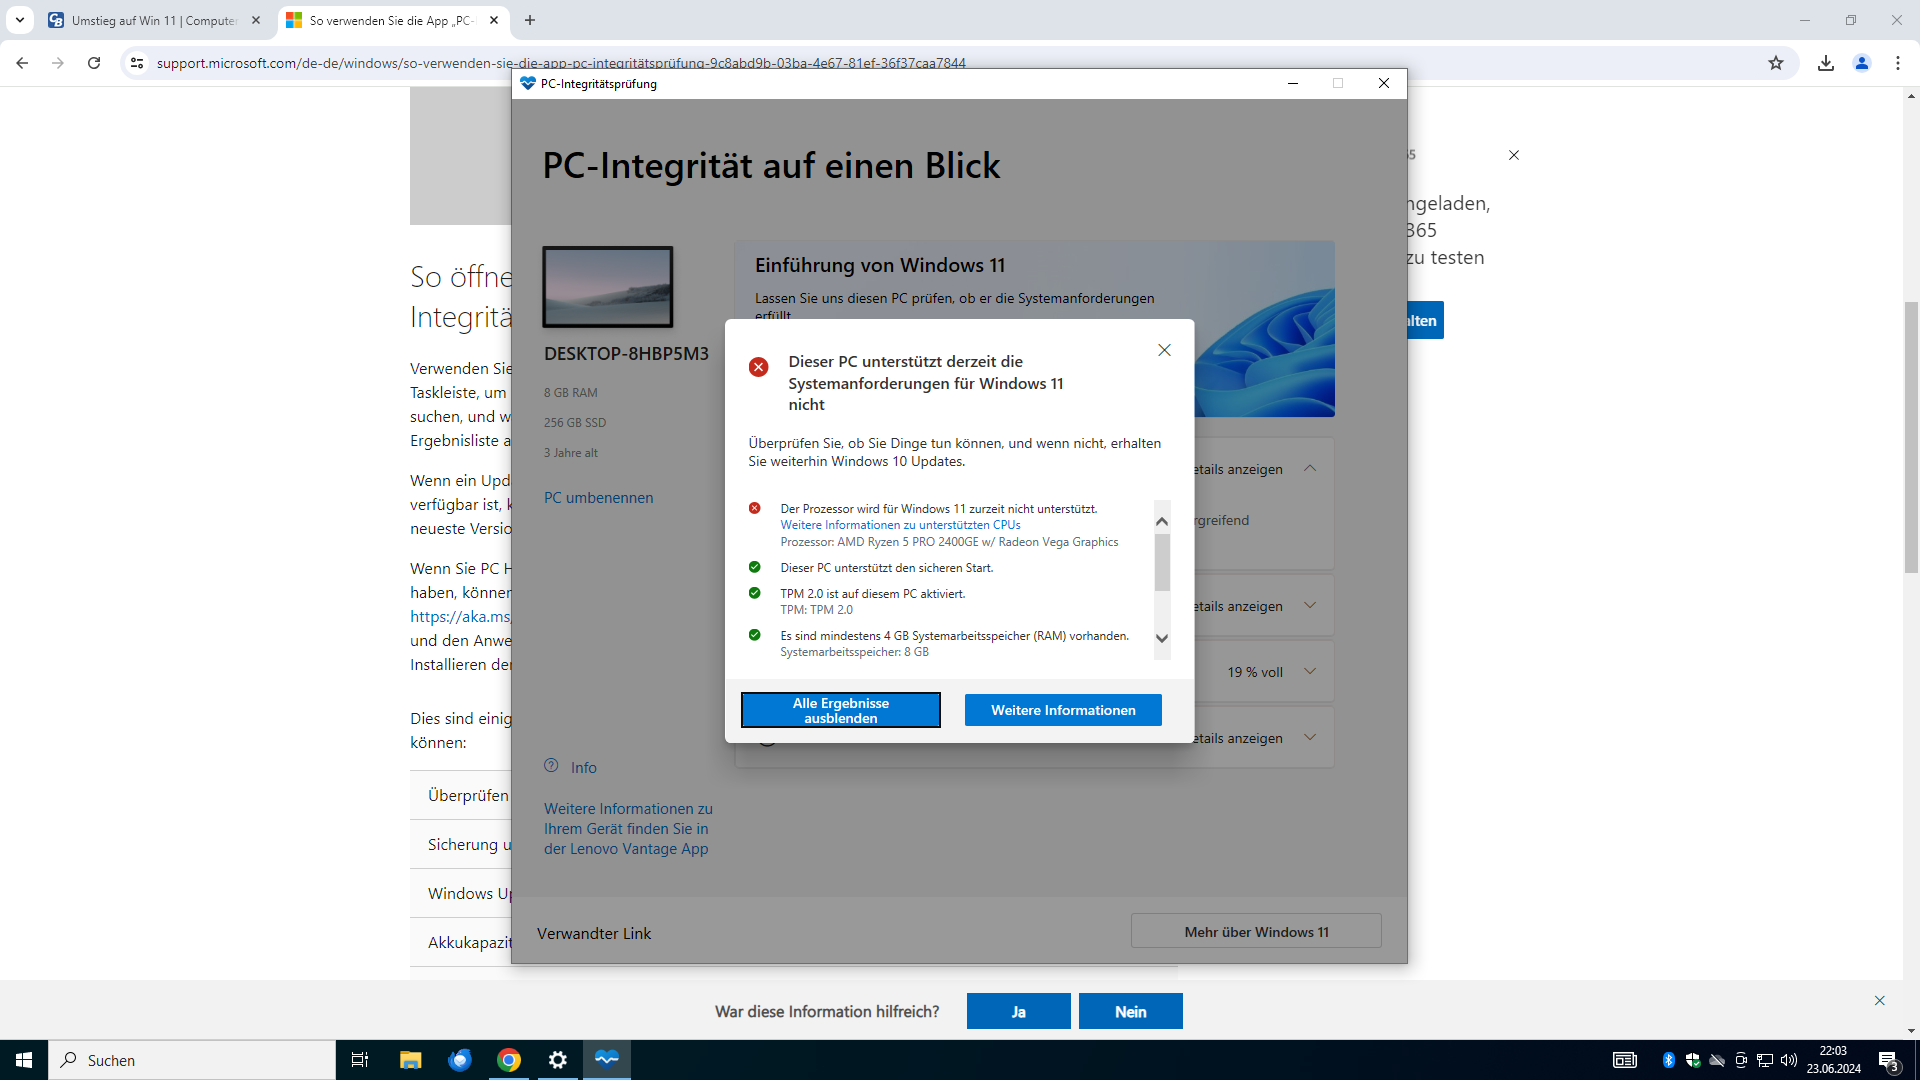Open Chrome downloads from the toolbar icon

1826,62
